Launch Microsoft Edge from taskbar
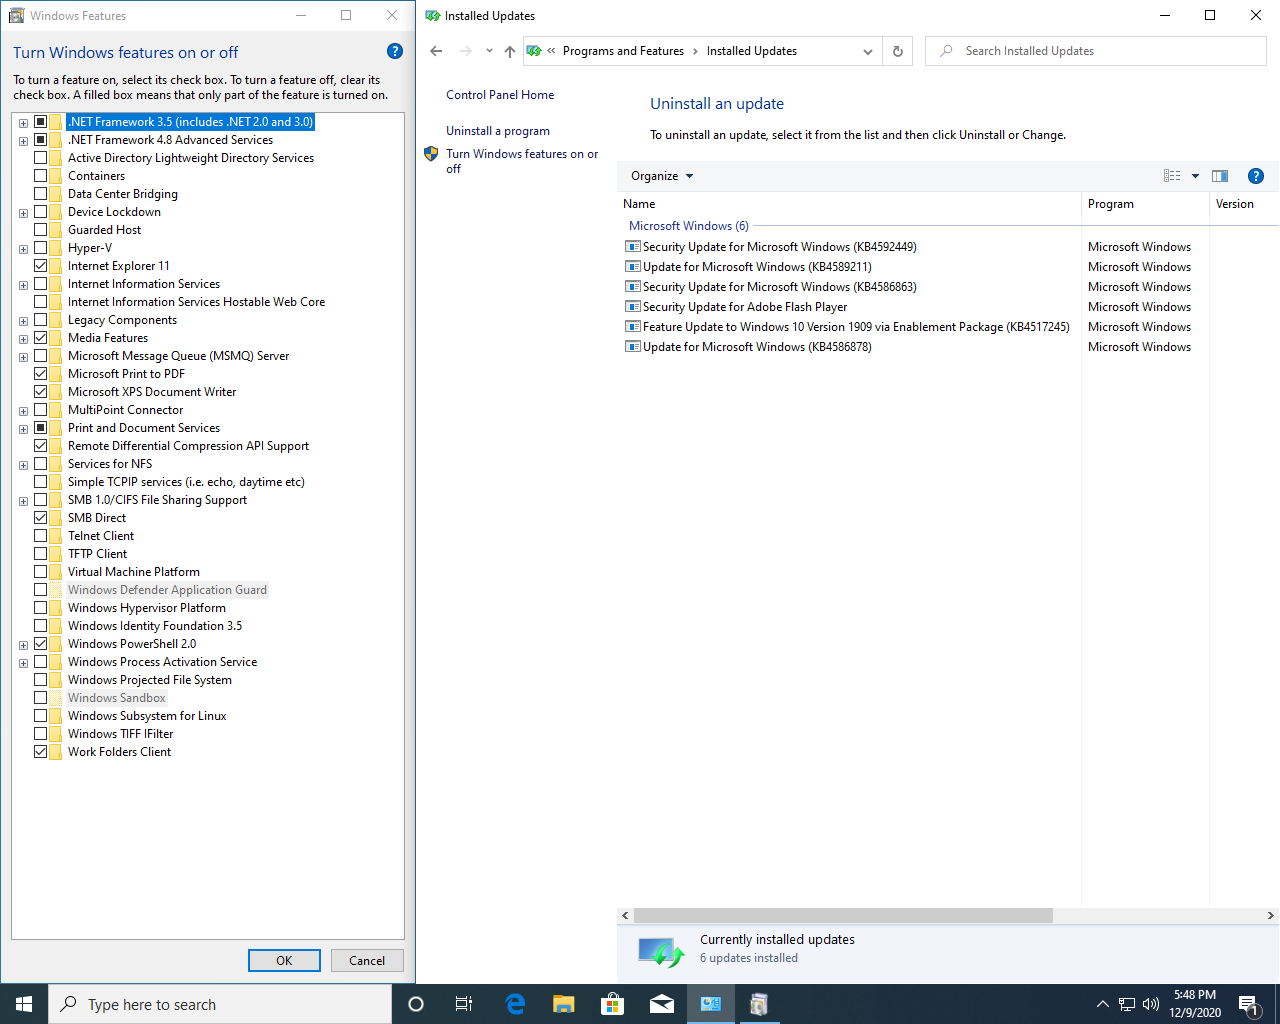The width and height of the screenshot is (1280, 1024). pos(515,1004)
